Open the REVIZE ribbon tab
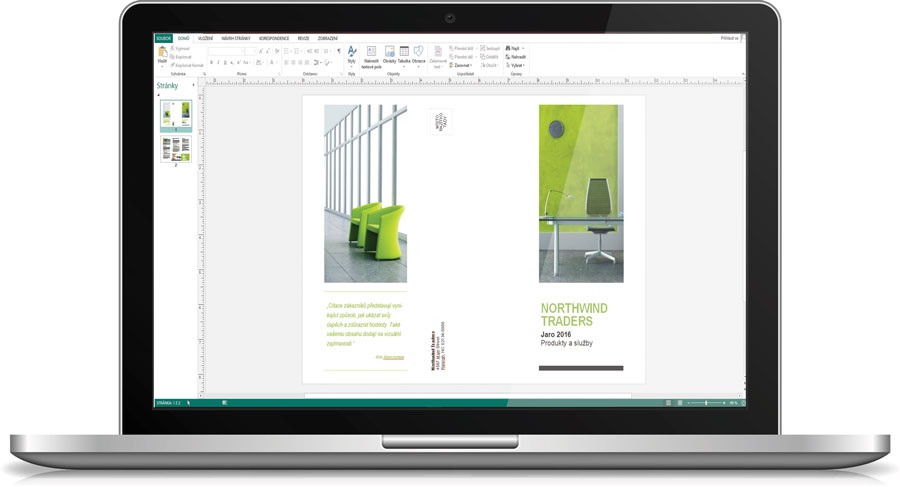This screenshot has width=900, height=487. pos(304,38)
